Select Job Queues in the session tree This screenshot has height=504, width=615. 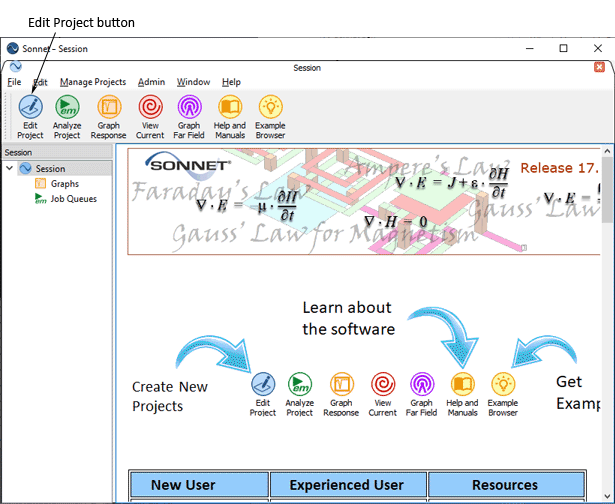[73, 199]
